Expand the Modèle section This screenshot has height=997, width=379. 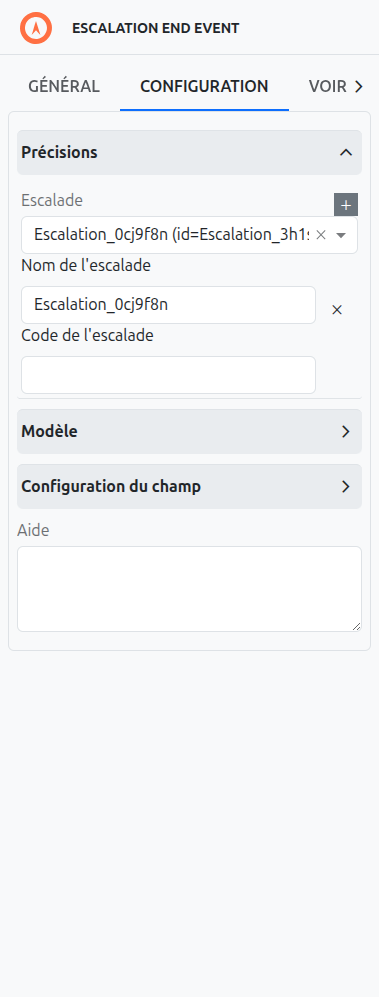click(190, 431)
